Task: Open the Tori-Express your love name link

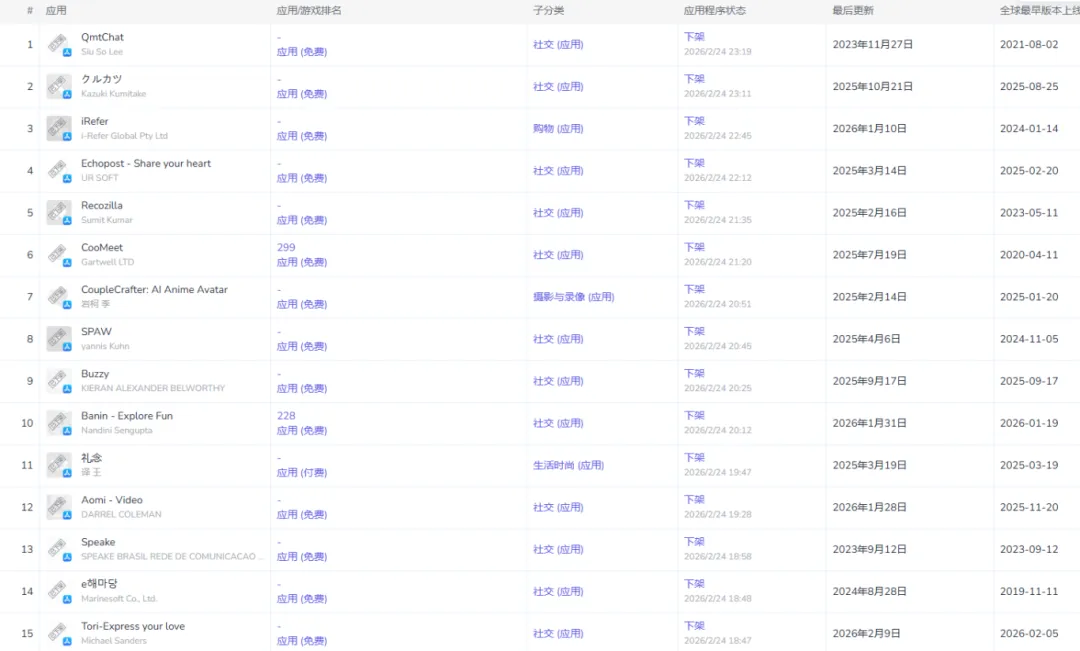Action: click(133, 626)
